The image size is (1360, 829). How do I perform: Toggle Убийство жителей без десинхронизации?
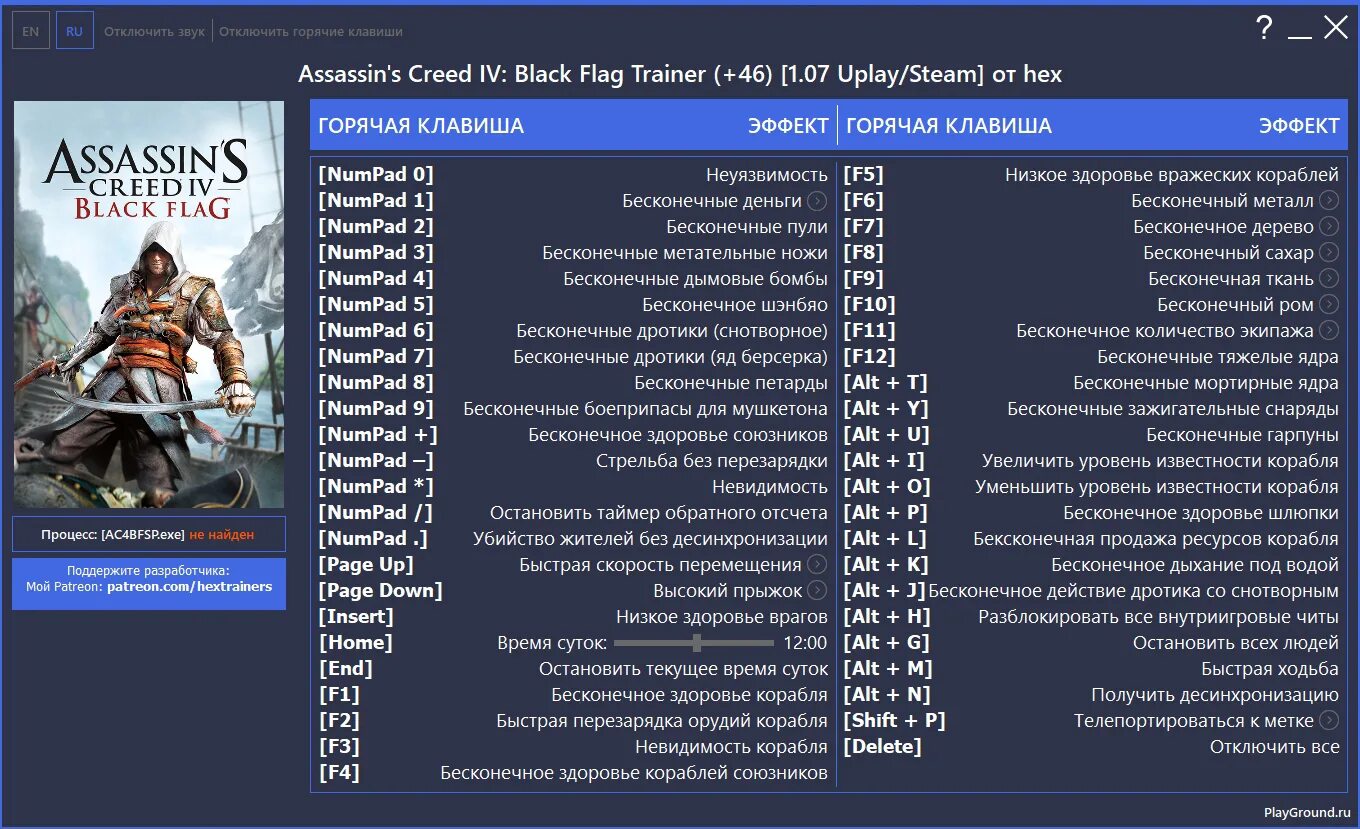(650, 539)
